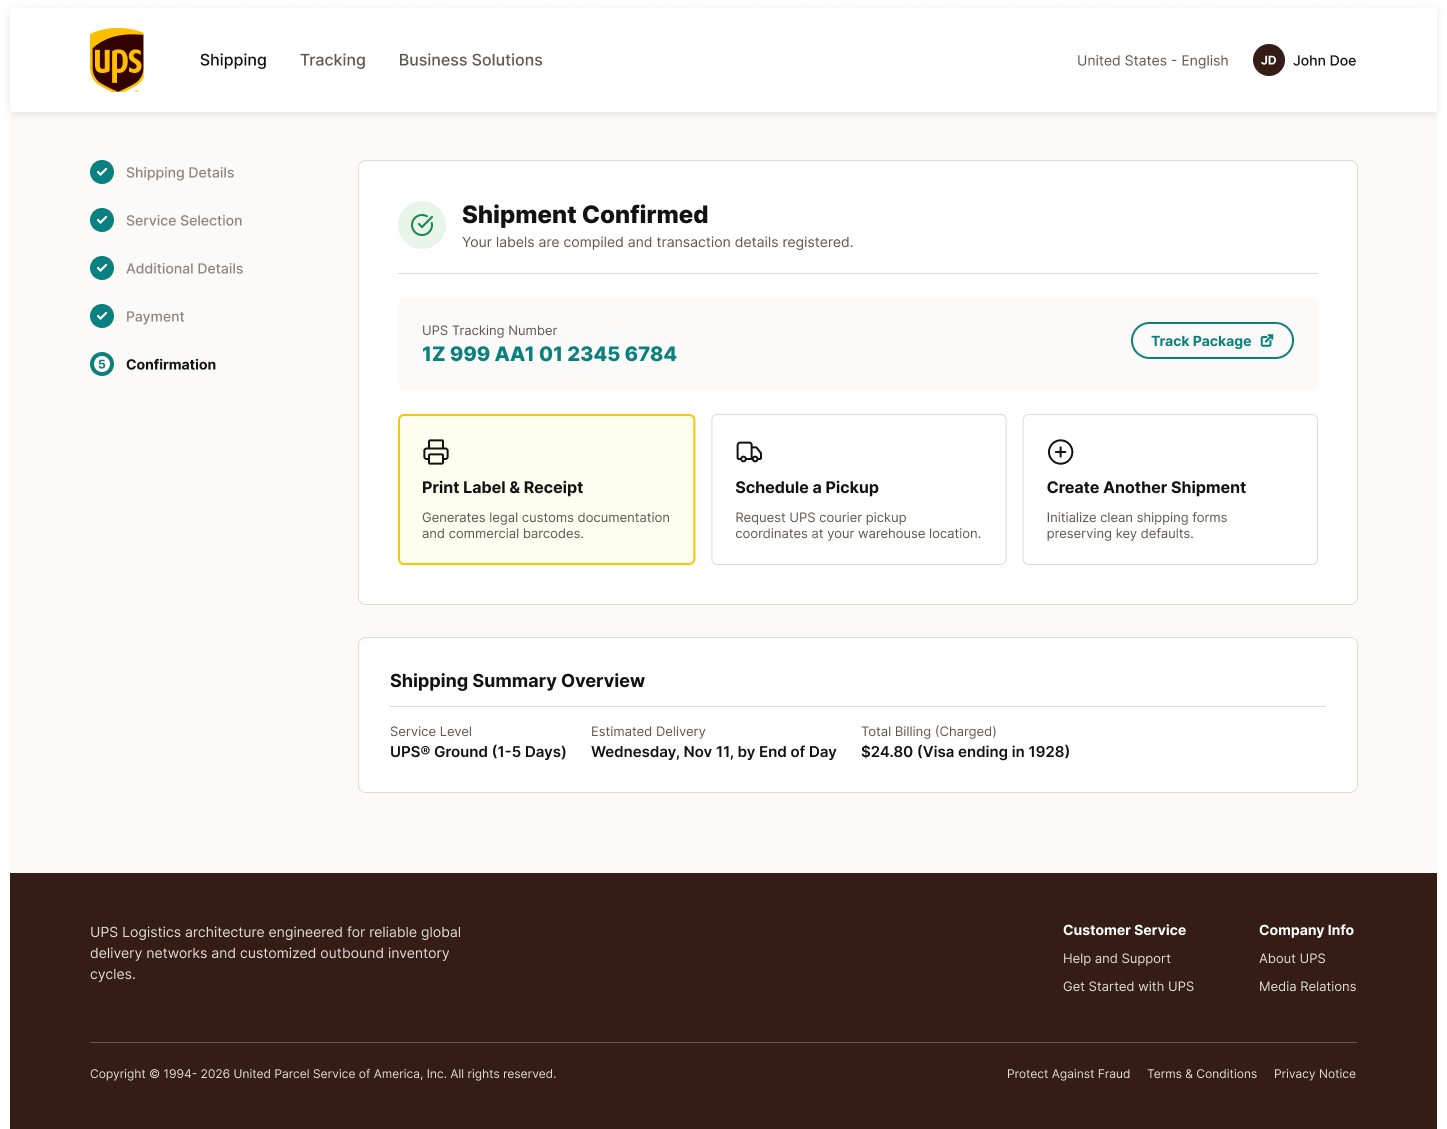Open Terms & Conditions link

click(x=1202, y=1074)
